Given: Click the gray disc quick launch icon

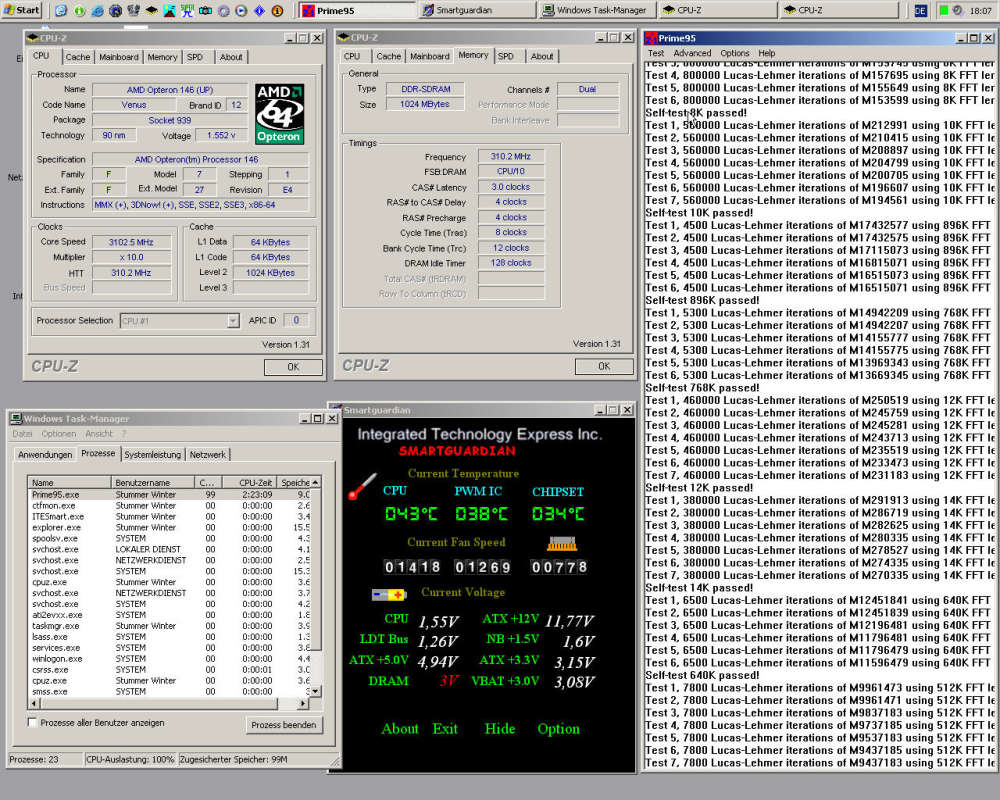Looking at the screenshot, I should point(224,10).
